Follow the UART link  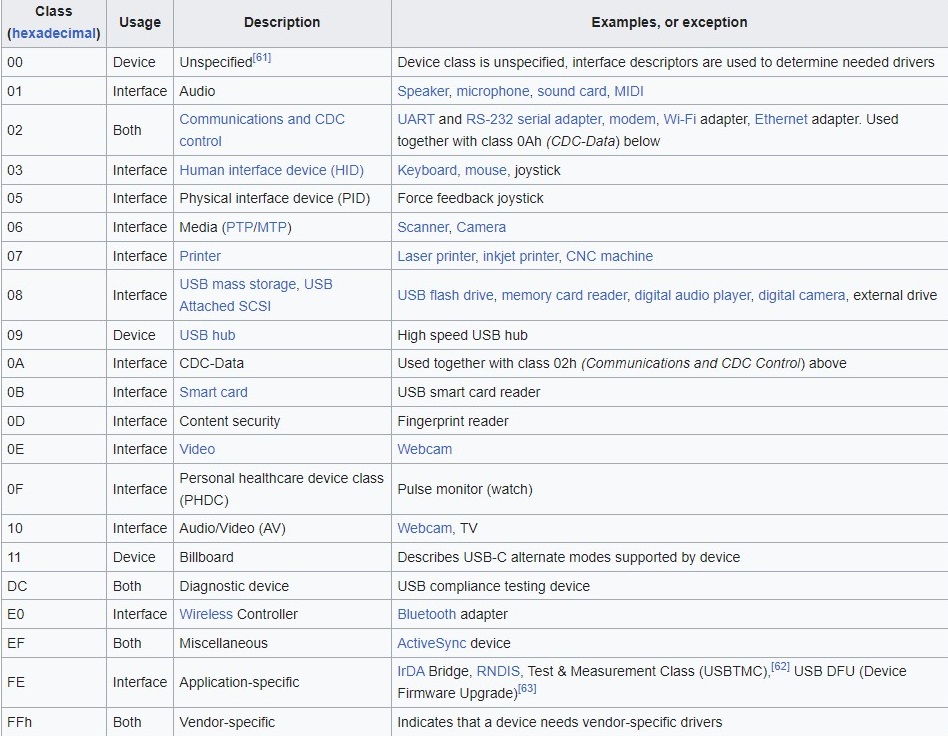(x=416, y=119)
